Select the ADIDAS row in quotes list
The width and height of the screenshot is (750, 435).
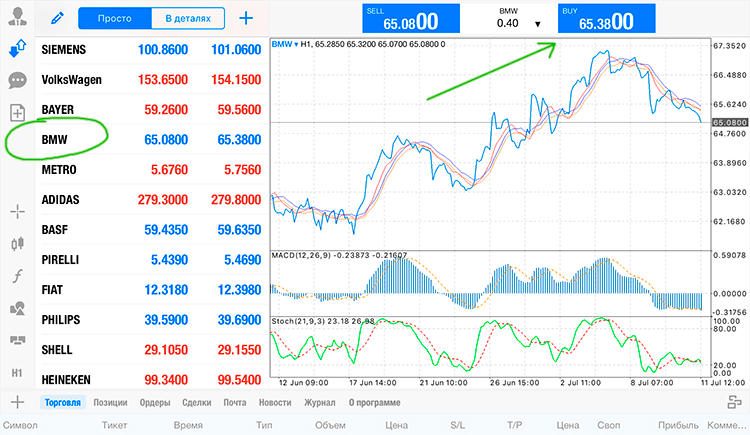(152, 200)
